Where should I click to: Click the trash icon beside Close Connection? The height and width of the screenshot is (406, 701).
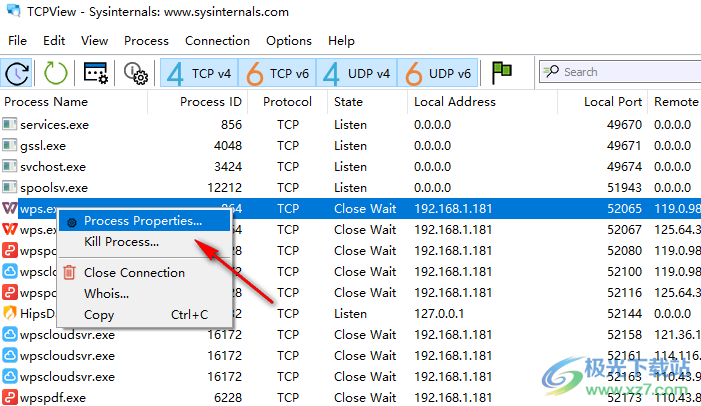(x=69, y=272)
